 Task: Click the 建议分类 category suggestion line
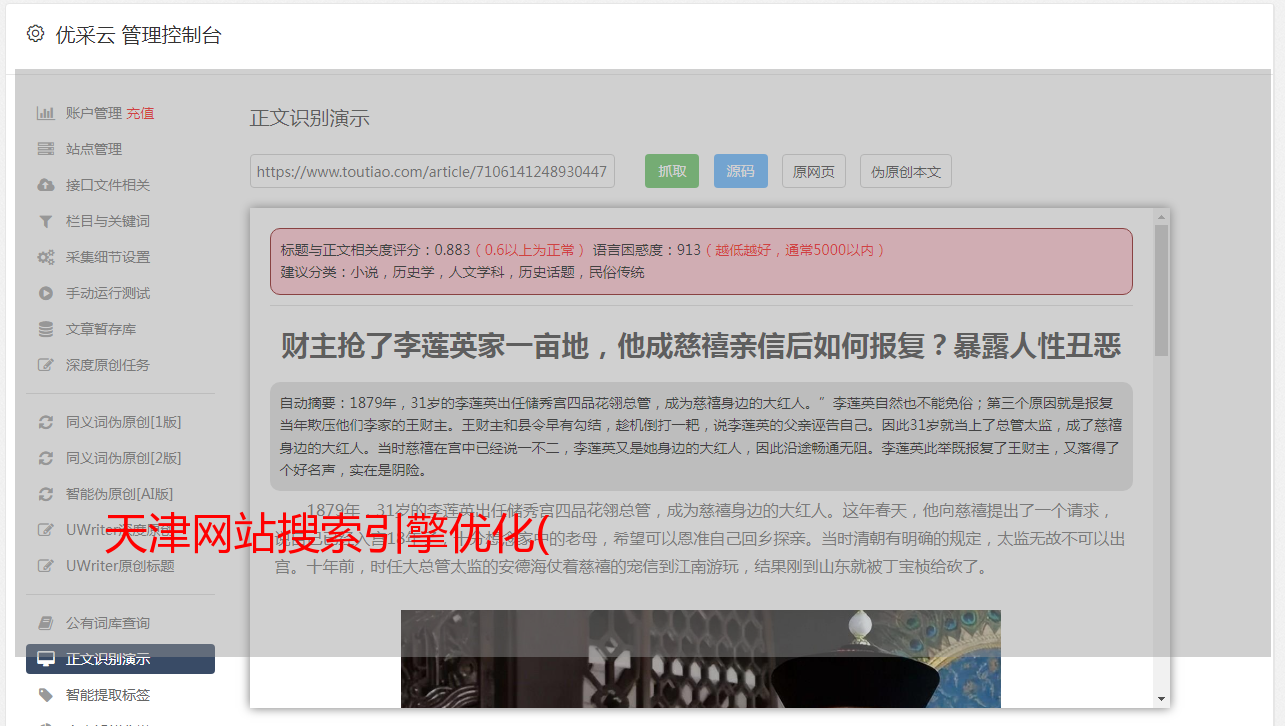coord(462,272)
